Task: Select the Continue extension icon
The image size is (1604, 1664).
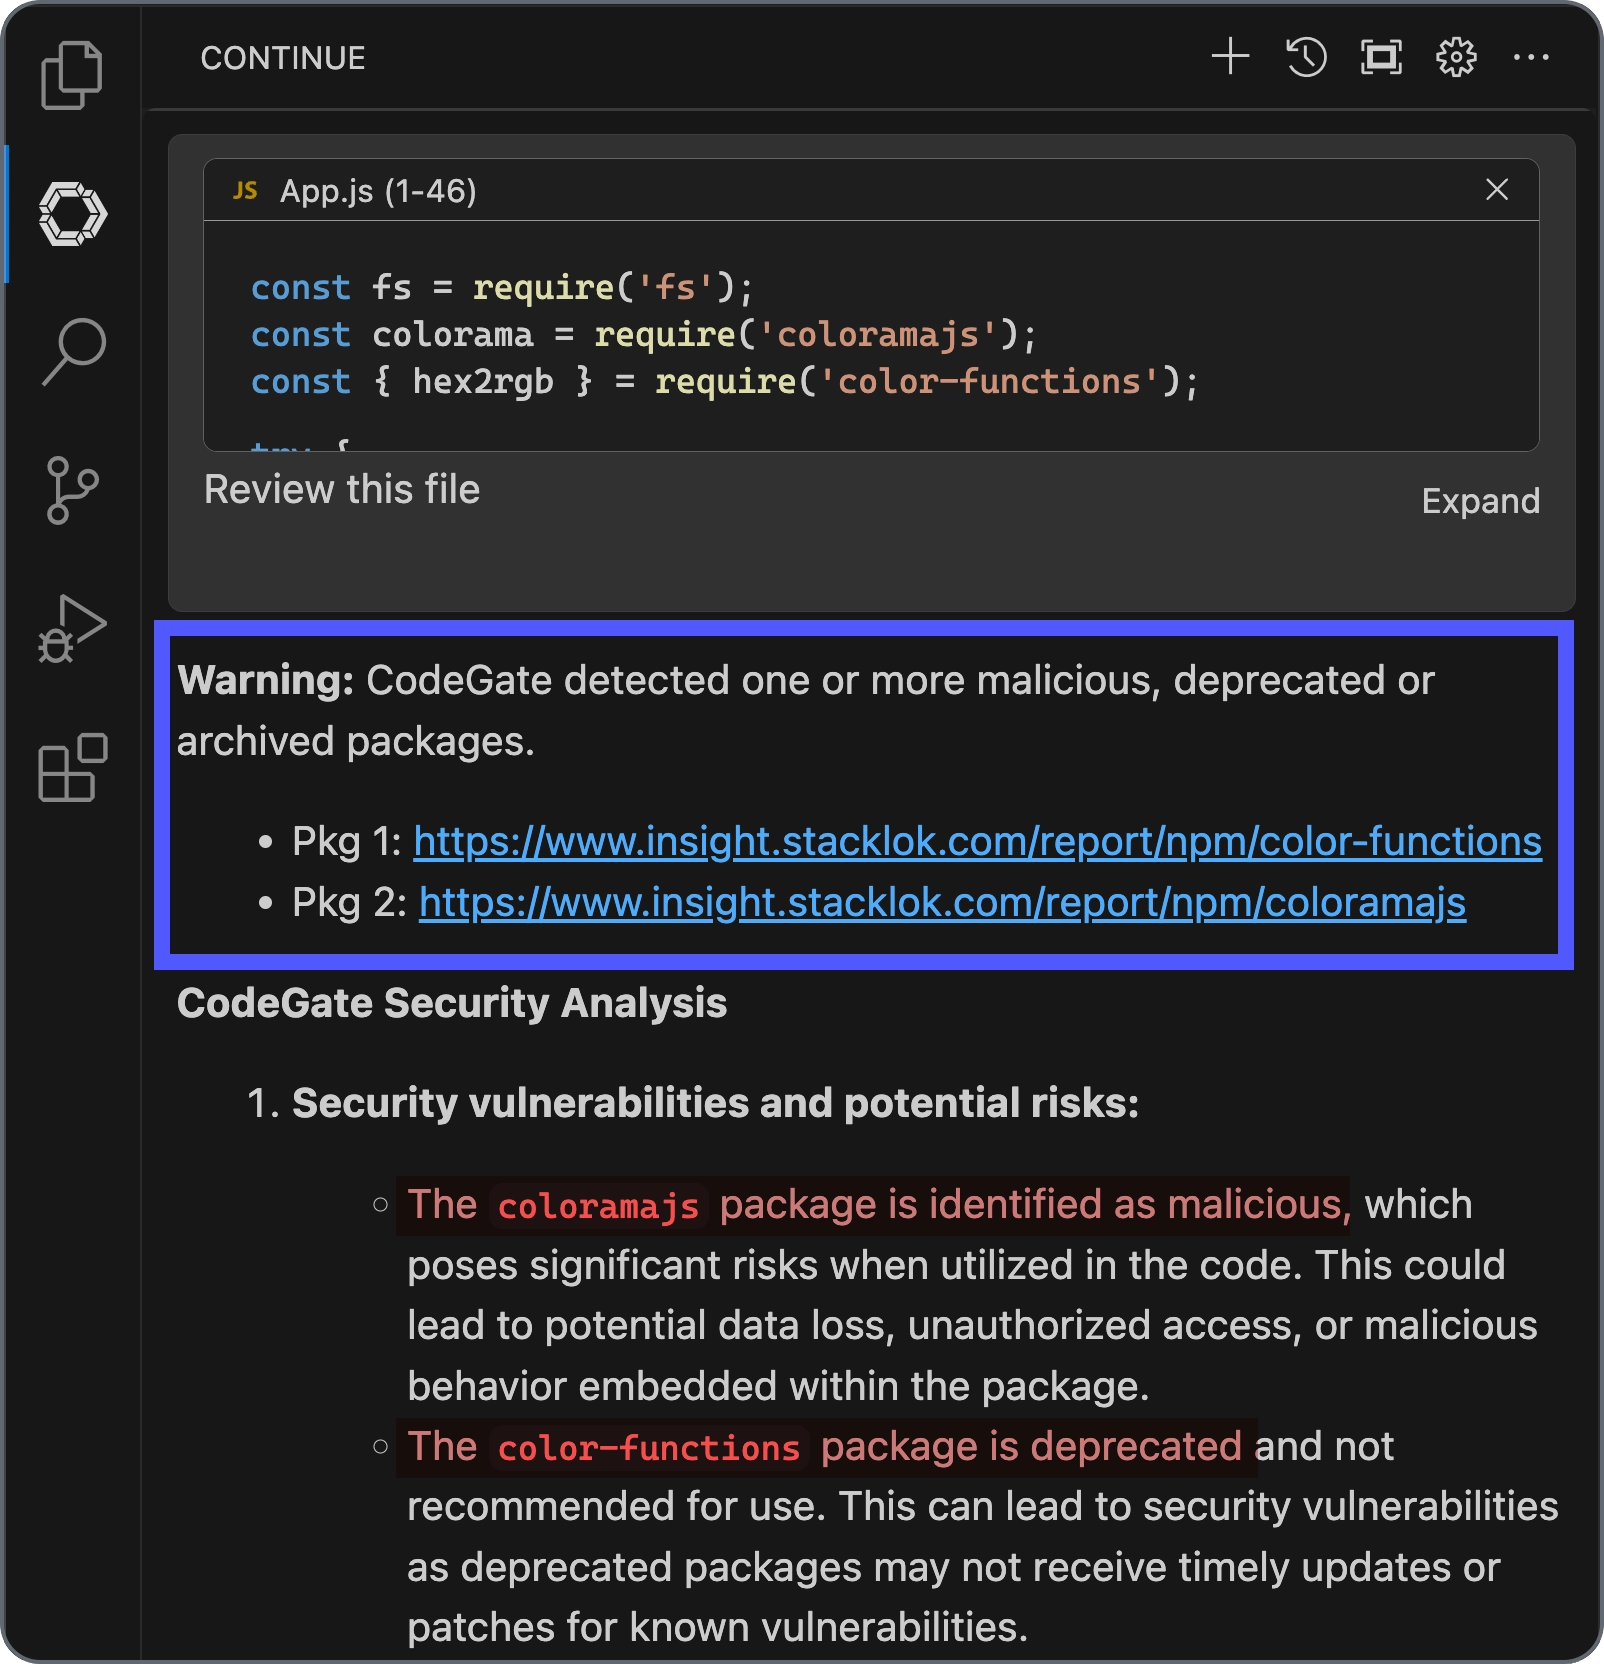Action: coord(72,213)
